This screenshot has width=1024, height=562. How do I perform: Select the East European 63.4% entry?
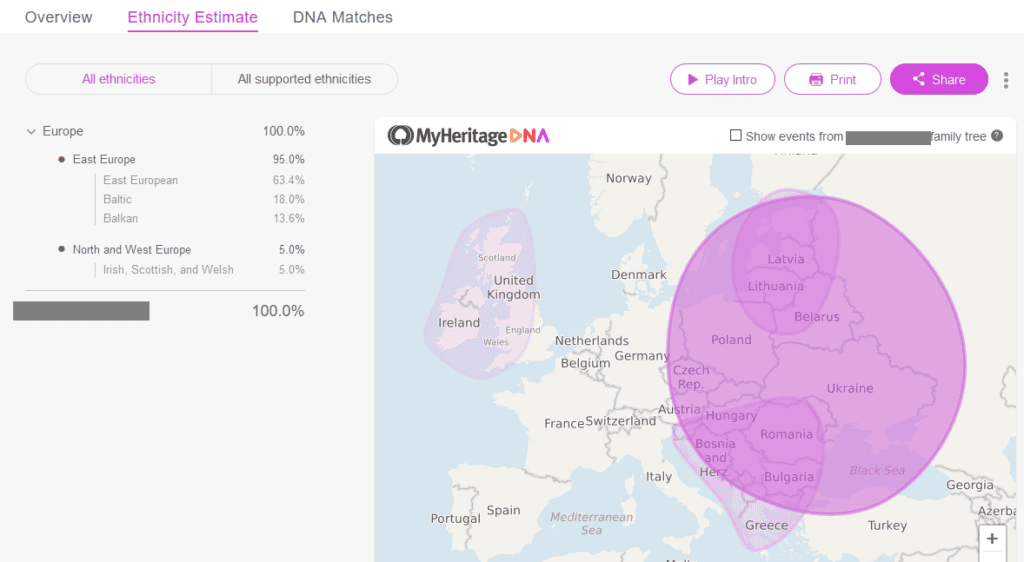204,180
